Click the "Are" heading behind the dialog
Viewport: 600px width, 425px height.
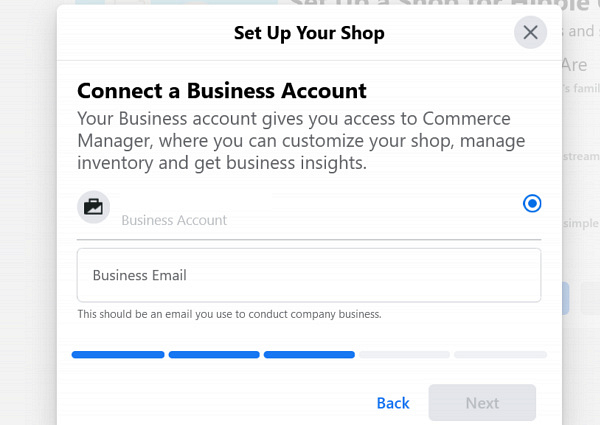[x=573, y=65]
